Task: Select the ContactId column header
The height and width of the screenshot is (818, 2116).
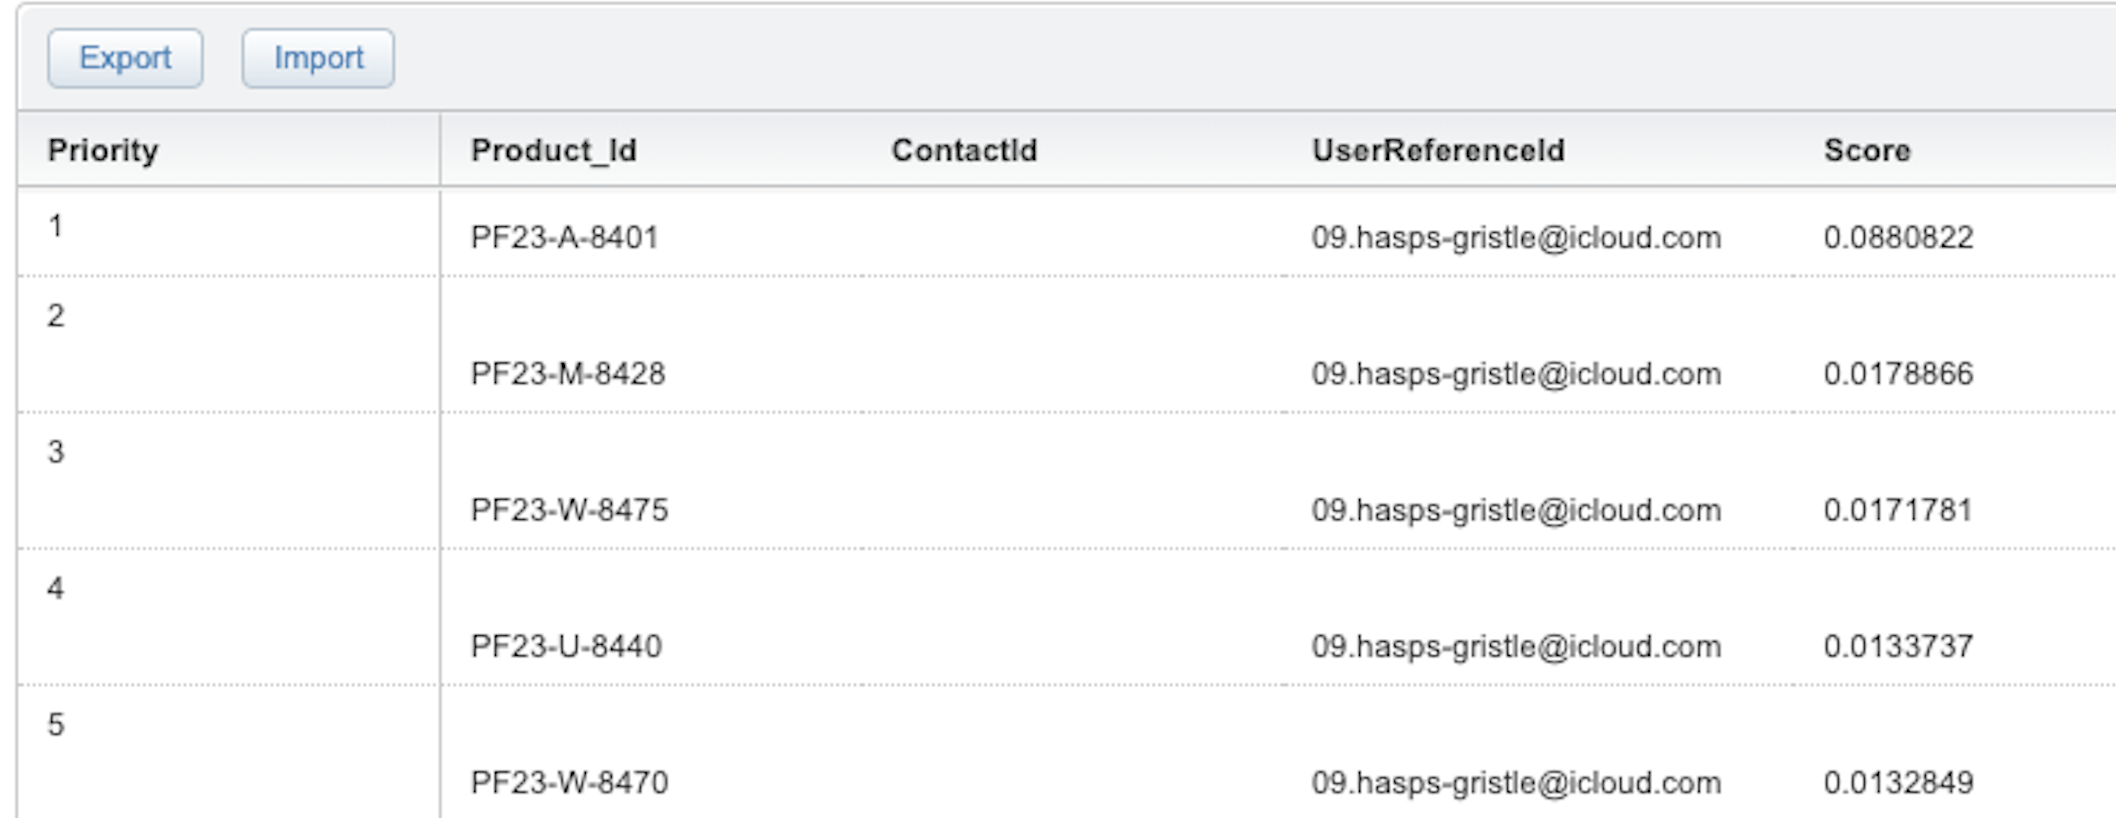Action: click(x=964, y=150)
